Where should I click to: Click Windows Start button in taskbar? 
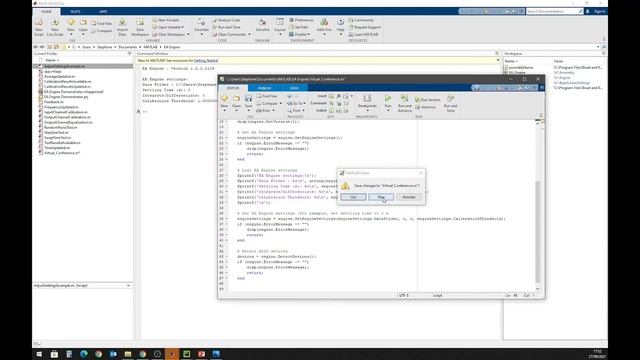point(39,354)
